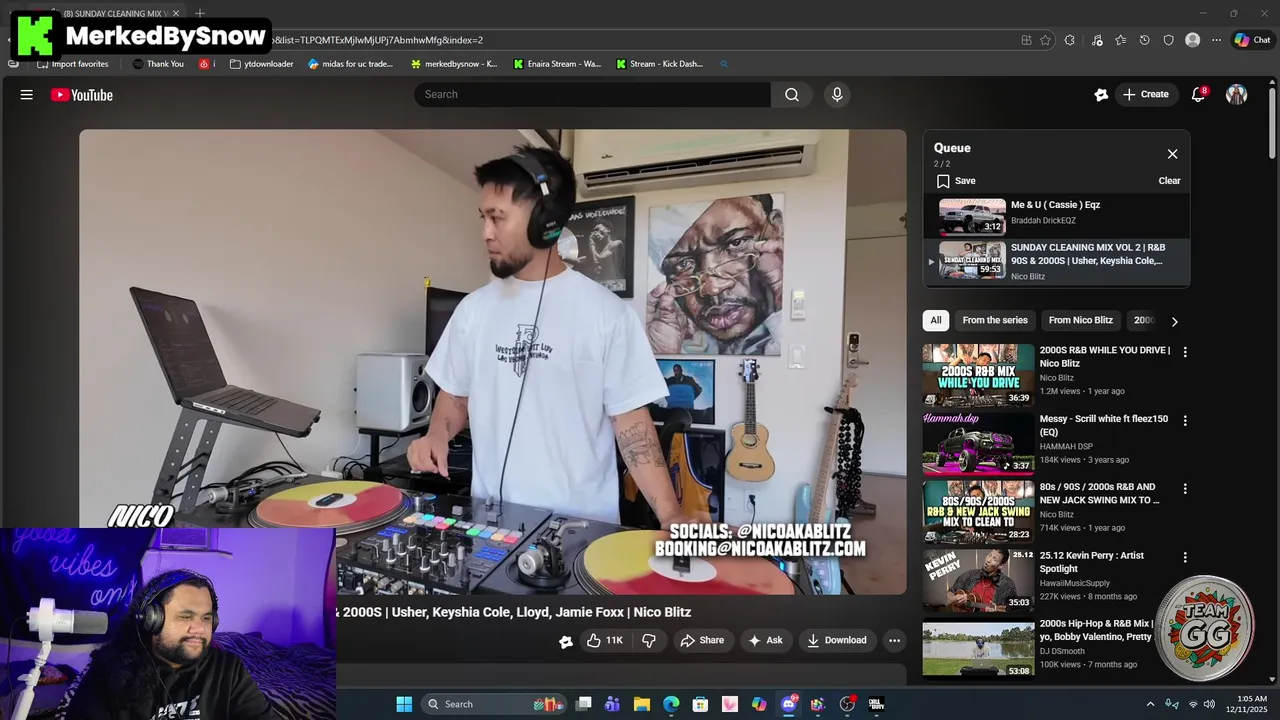The height and width of the screenshot is (720, 1280).
Task: Open the ytdownloader bookmarks folder
Action: 261,64
